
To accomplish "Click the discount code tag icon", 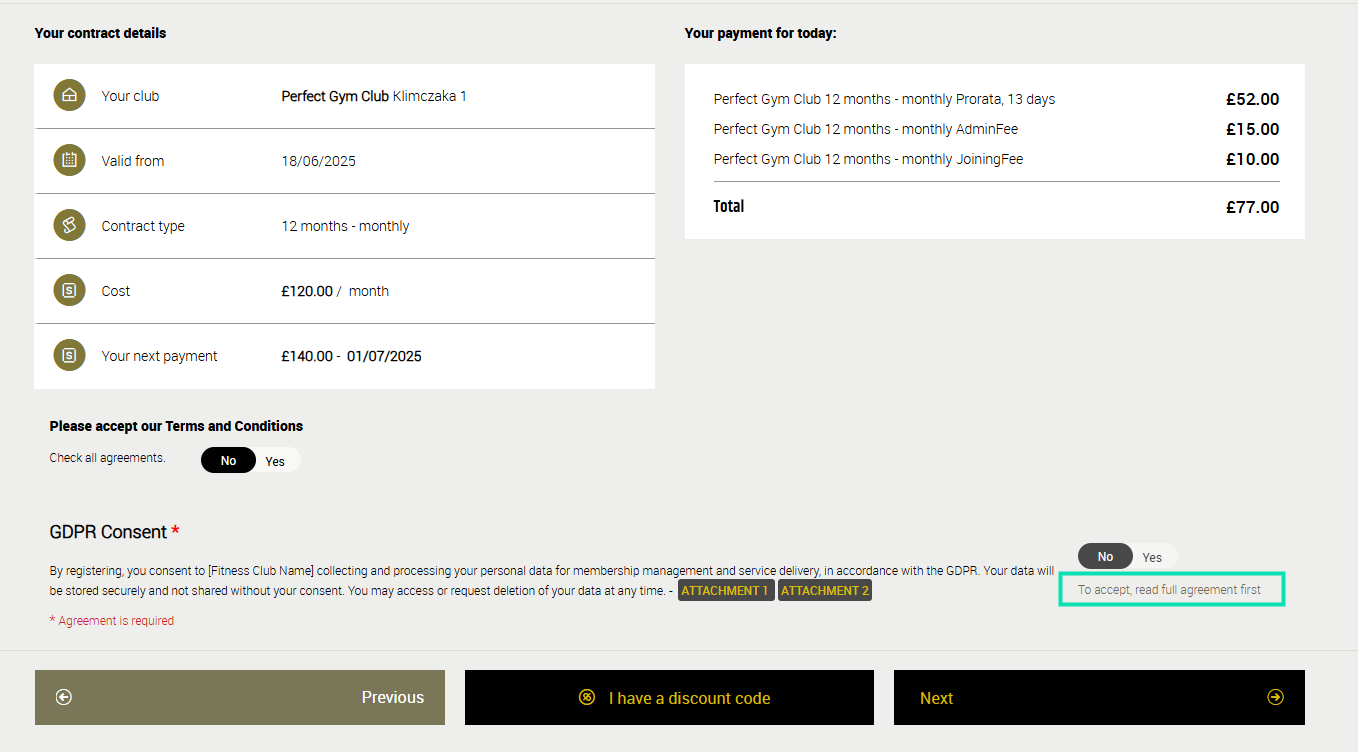I will point(587,698).
